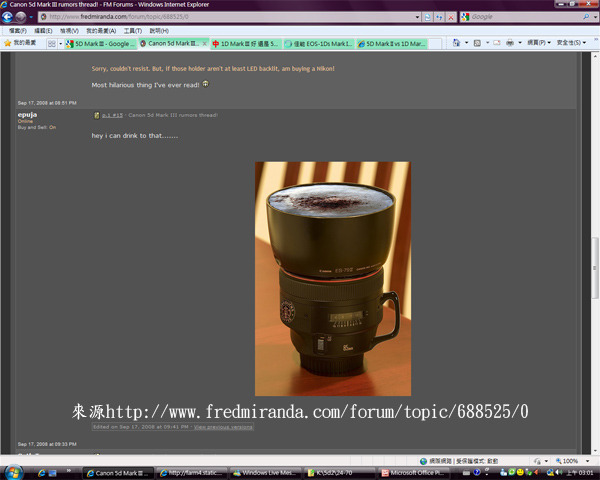Click the post icon next to 'p.1 #15'
The height and width of the screenshot is (480, 600).
tap(97, 115)
